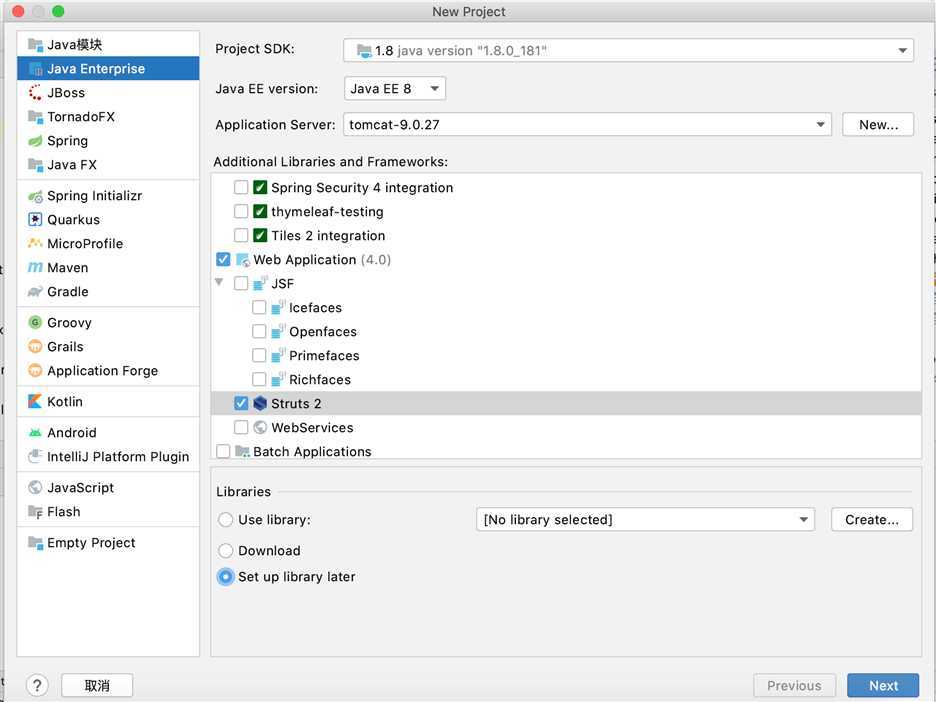Screen dimensions: 936x702
Task: Click the Batch Applications folder icon
Action: click(242, 451)
